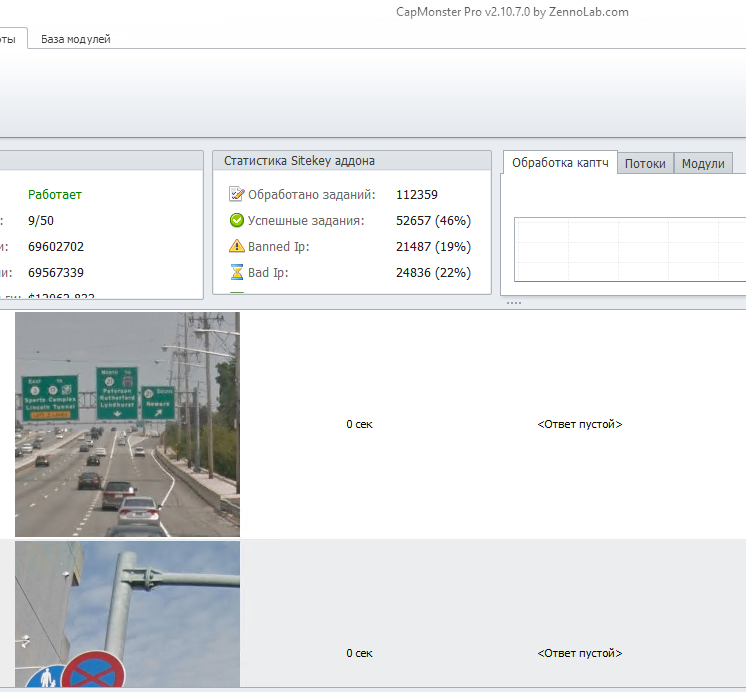Click the Работает status text

[x=55, y=195]
